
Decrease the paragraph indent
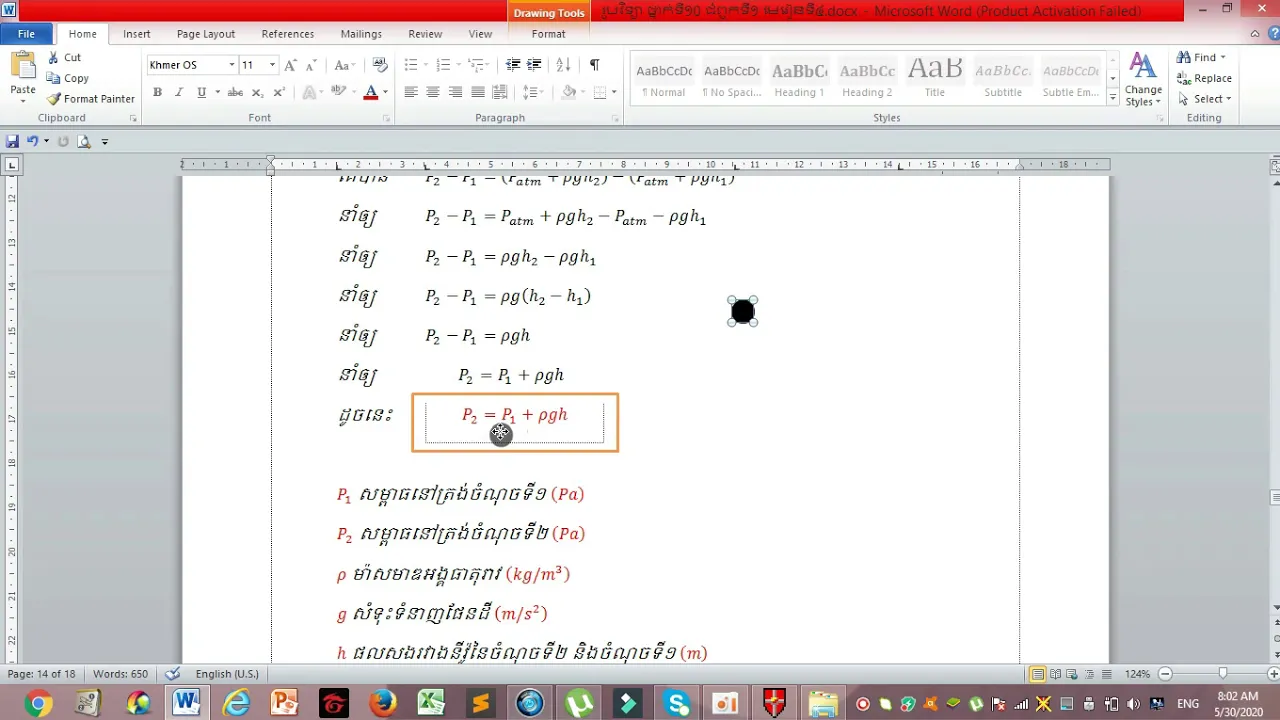click(x=513, y=65)
